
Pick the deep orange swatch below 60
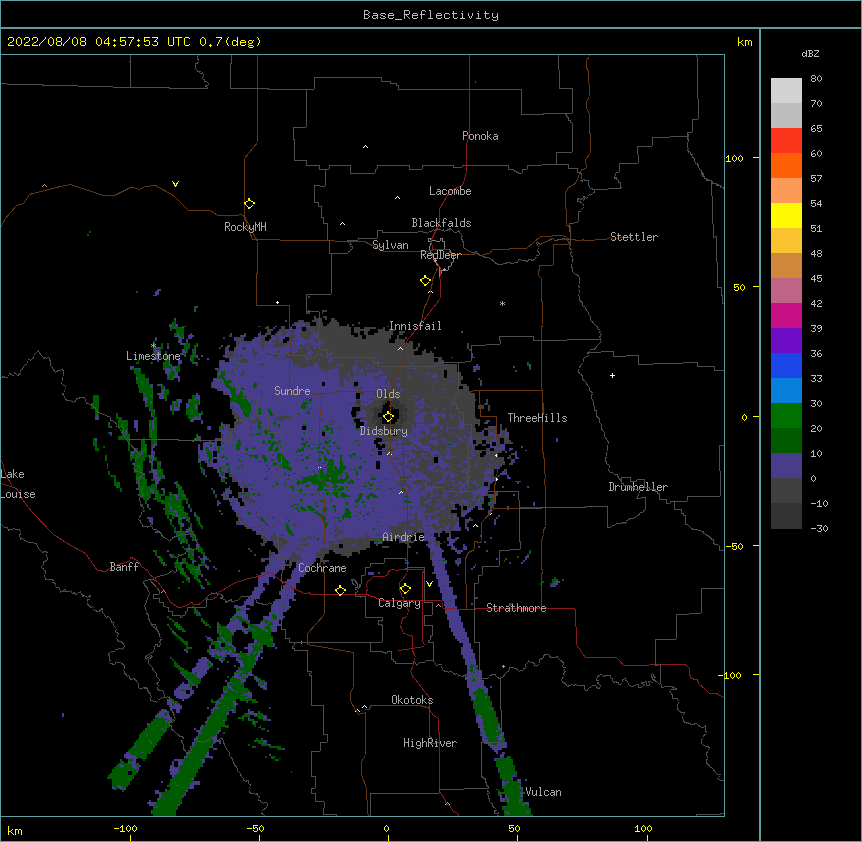(x=786, y=165)
